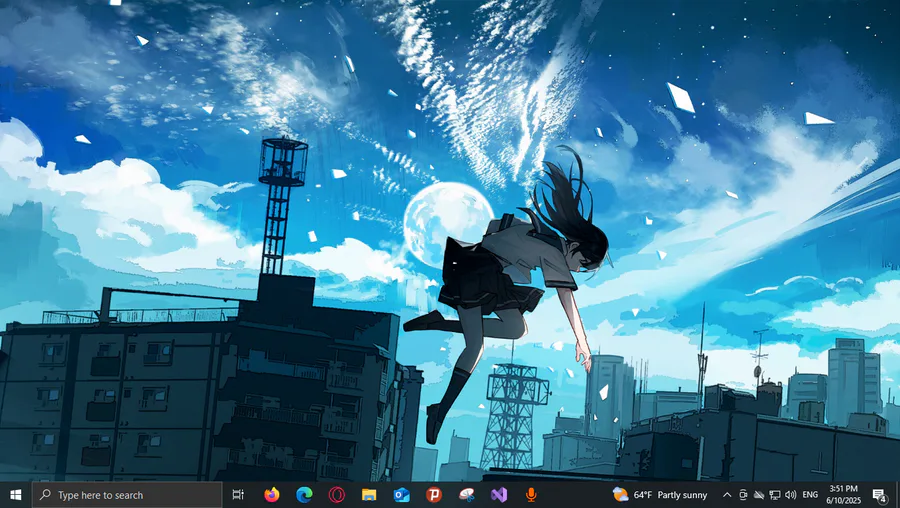Launch the orange P app in taskbar
This screenshot has height=508, width=900.
(434, 495)
